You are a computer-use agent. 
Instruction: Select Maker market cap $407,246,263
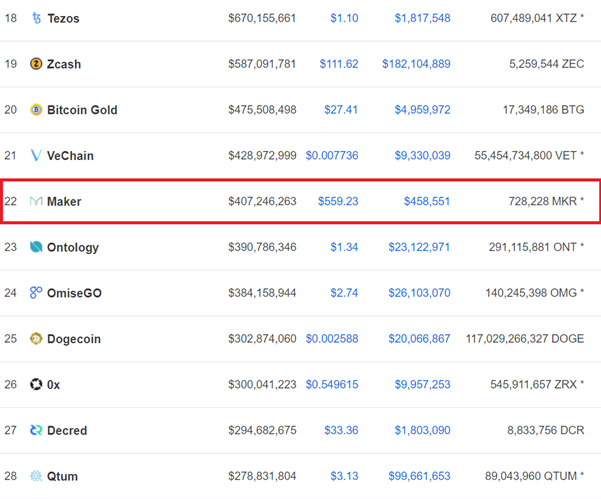pos(262,201)
